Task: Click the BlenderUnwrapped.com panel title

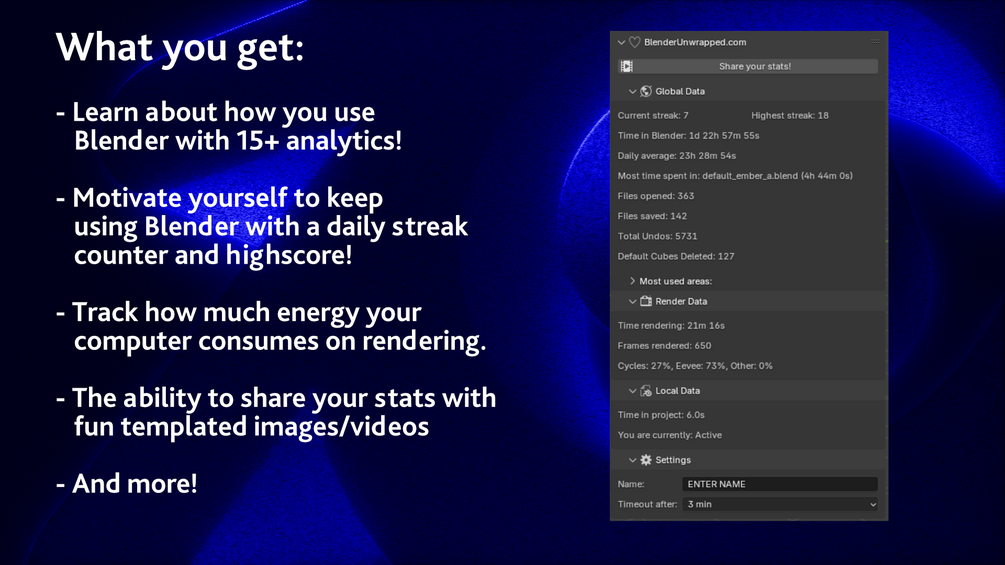Action: [695, 42]
